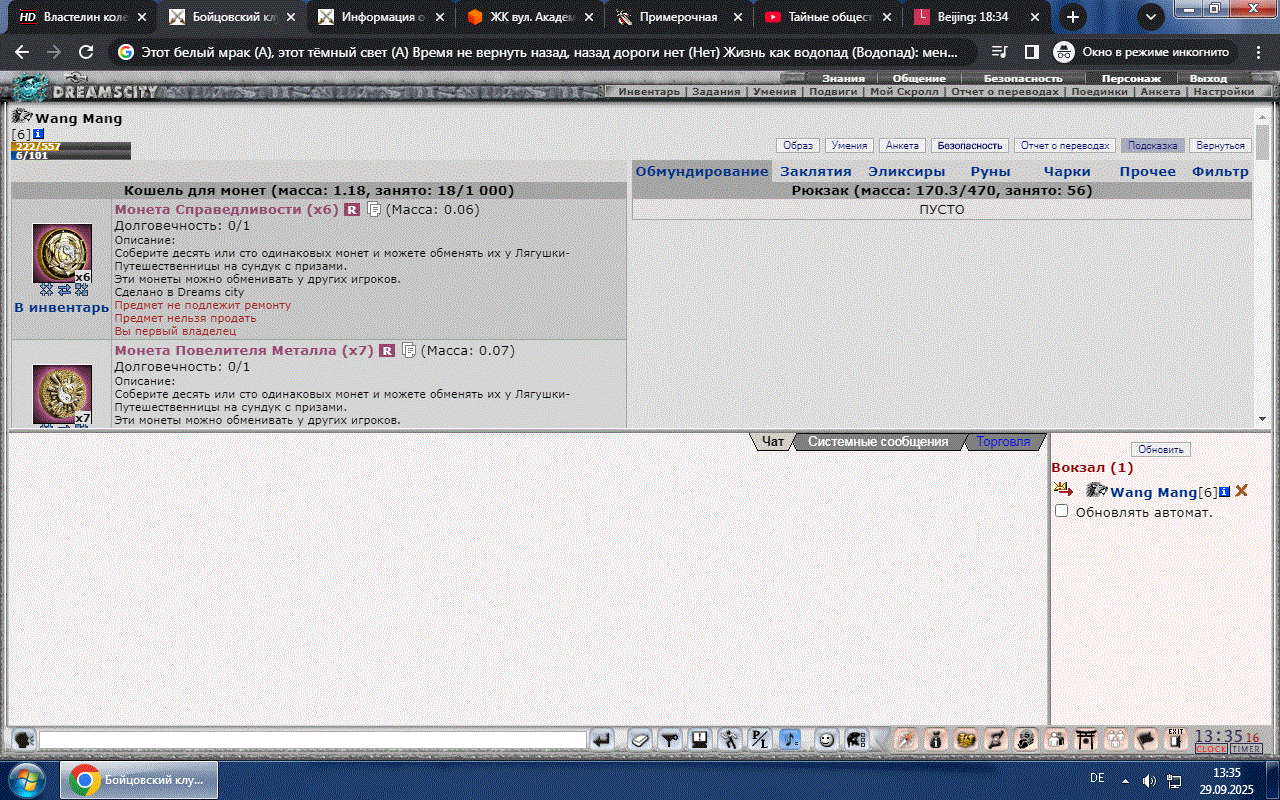Switch to the Системные сообщения tab
The width and height of the screenshot is (1280, 800).
click(877, 441)
